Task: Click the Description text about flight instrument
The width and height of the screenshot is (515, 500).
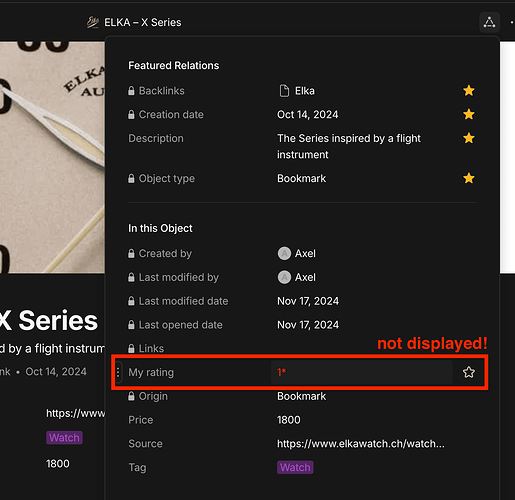Action: click(x=349, y=146)
